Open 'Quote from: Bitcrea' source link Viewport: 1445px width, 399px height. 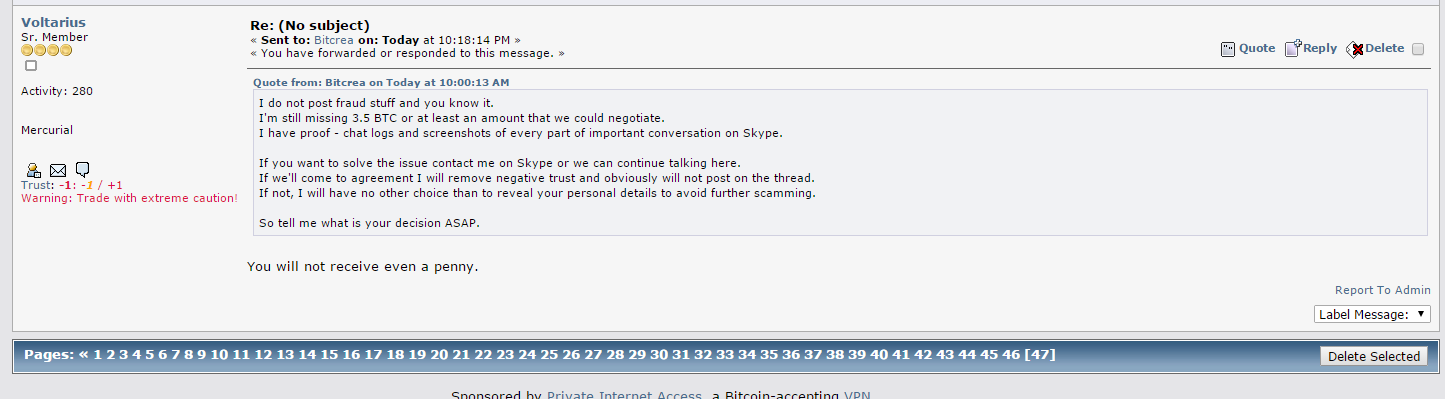tap(381, 82)
